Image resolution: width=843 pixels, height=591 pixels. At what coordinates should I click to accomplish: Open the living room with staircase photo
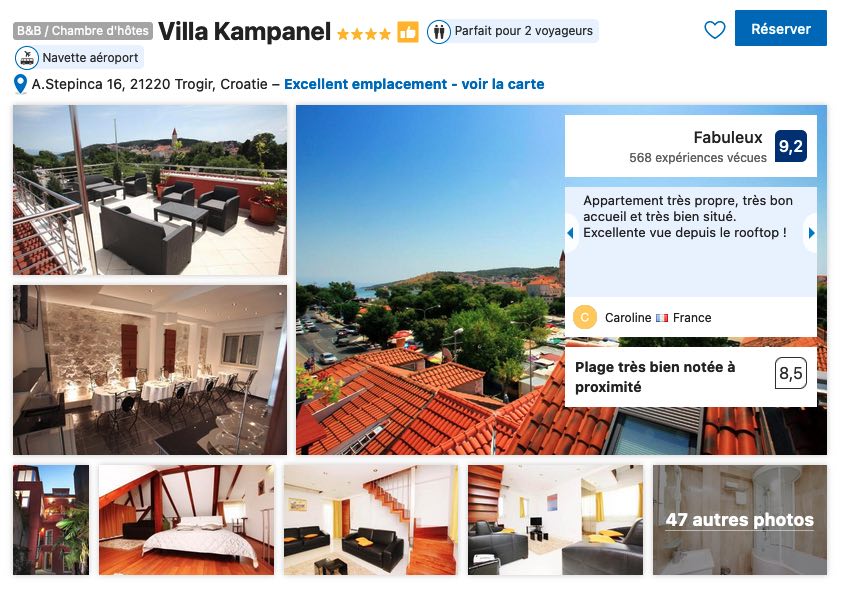pos(370,520)
